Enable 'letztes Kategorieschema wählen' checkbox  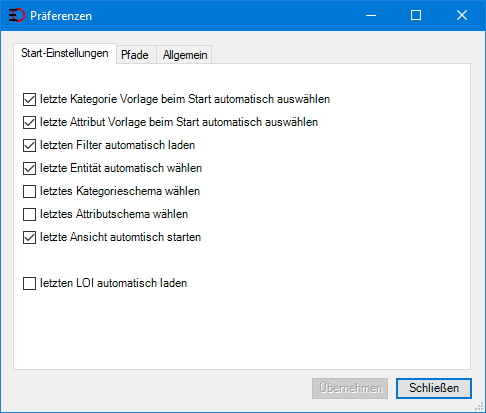pos(29,191)
